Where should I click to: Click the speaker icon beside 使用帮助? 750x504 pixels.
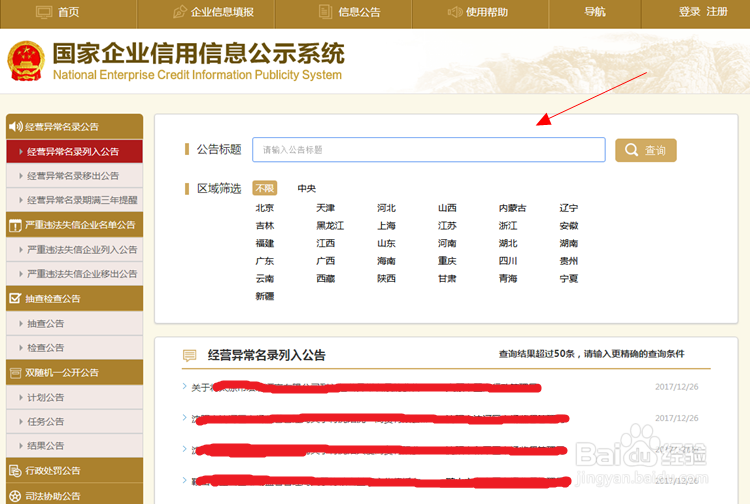(x=454, y=12)
